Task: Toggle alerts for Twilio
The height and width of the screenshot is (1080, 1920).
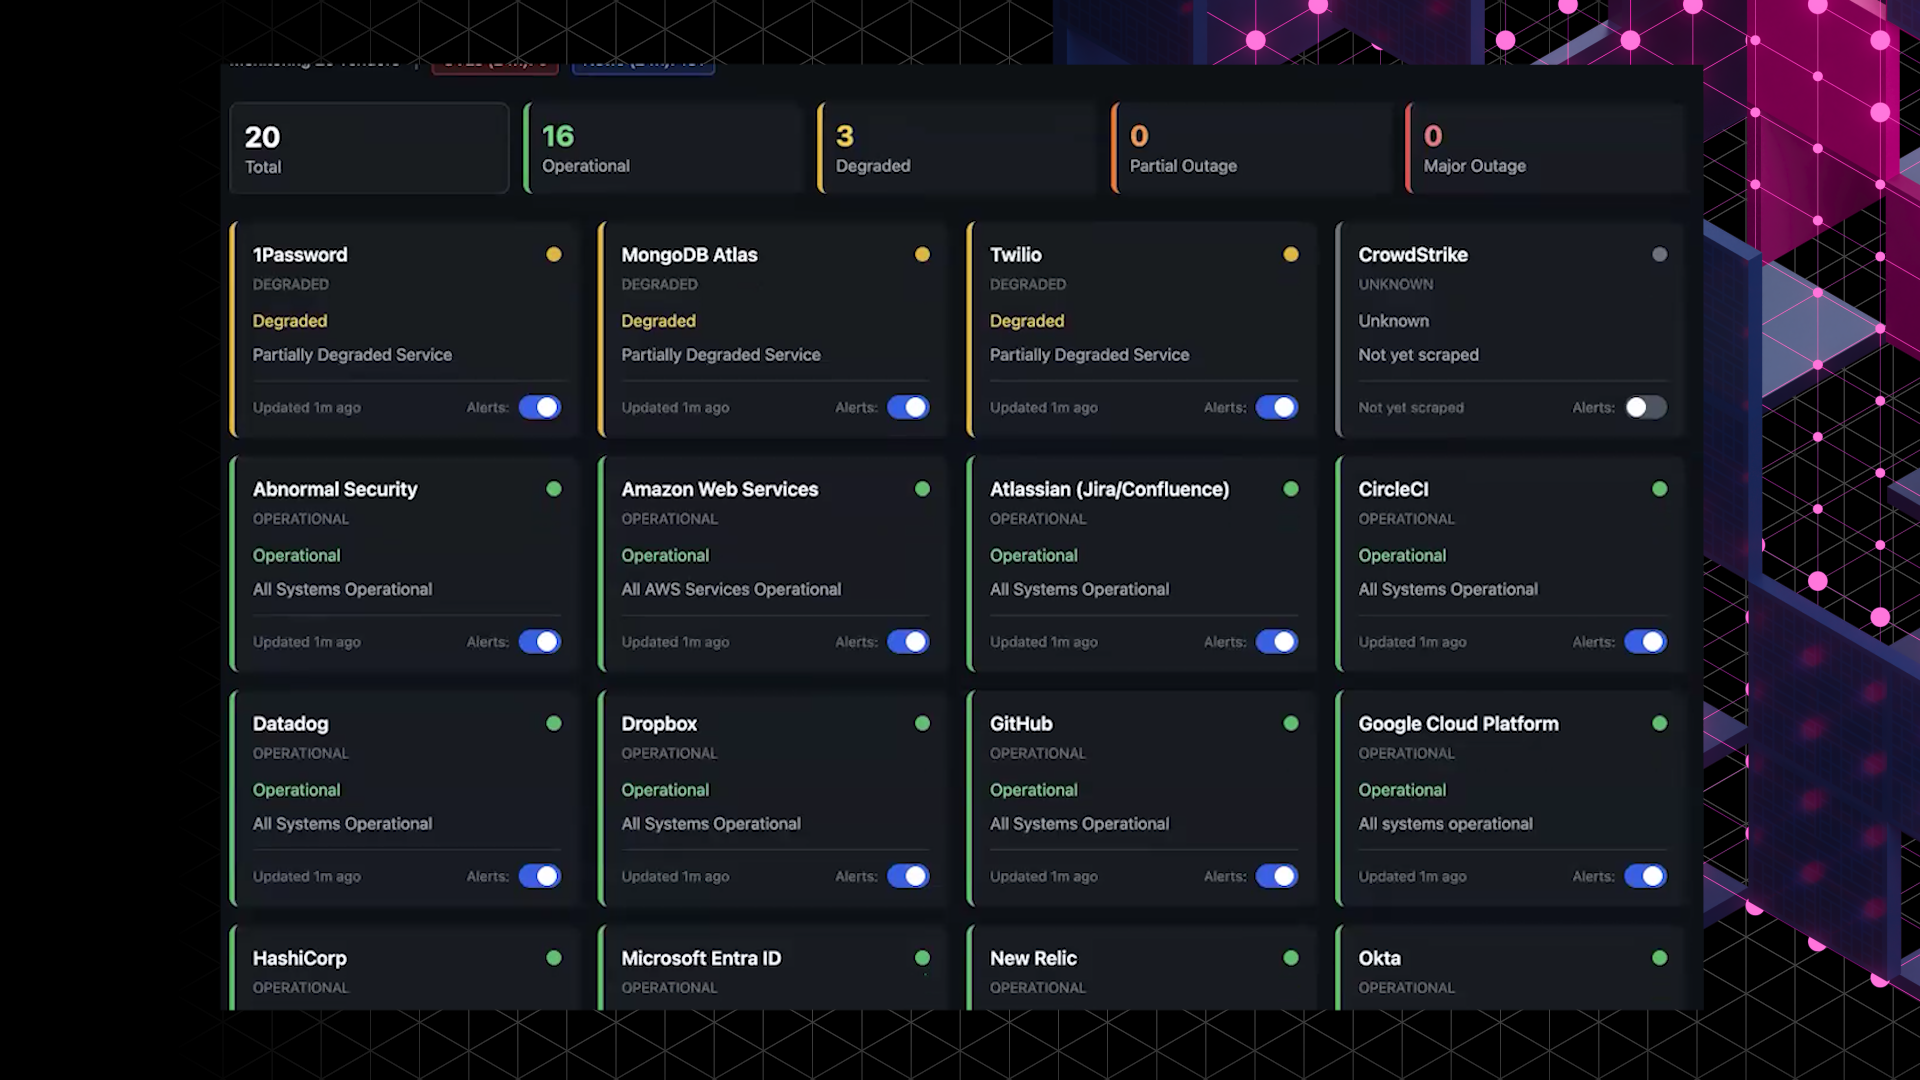Action: coord(1277,407)
